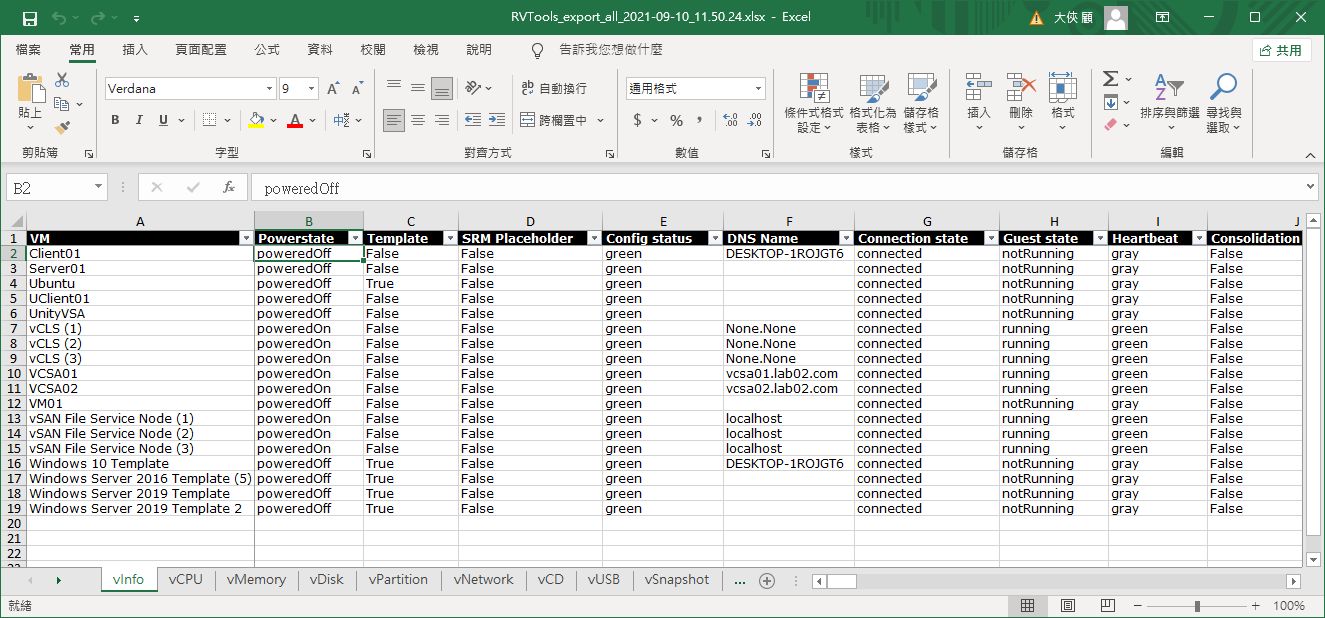
Task: Open the Name Box dropdown arrow
Action: [x=98, y=187]
